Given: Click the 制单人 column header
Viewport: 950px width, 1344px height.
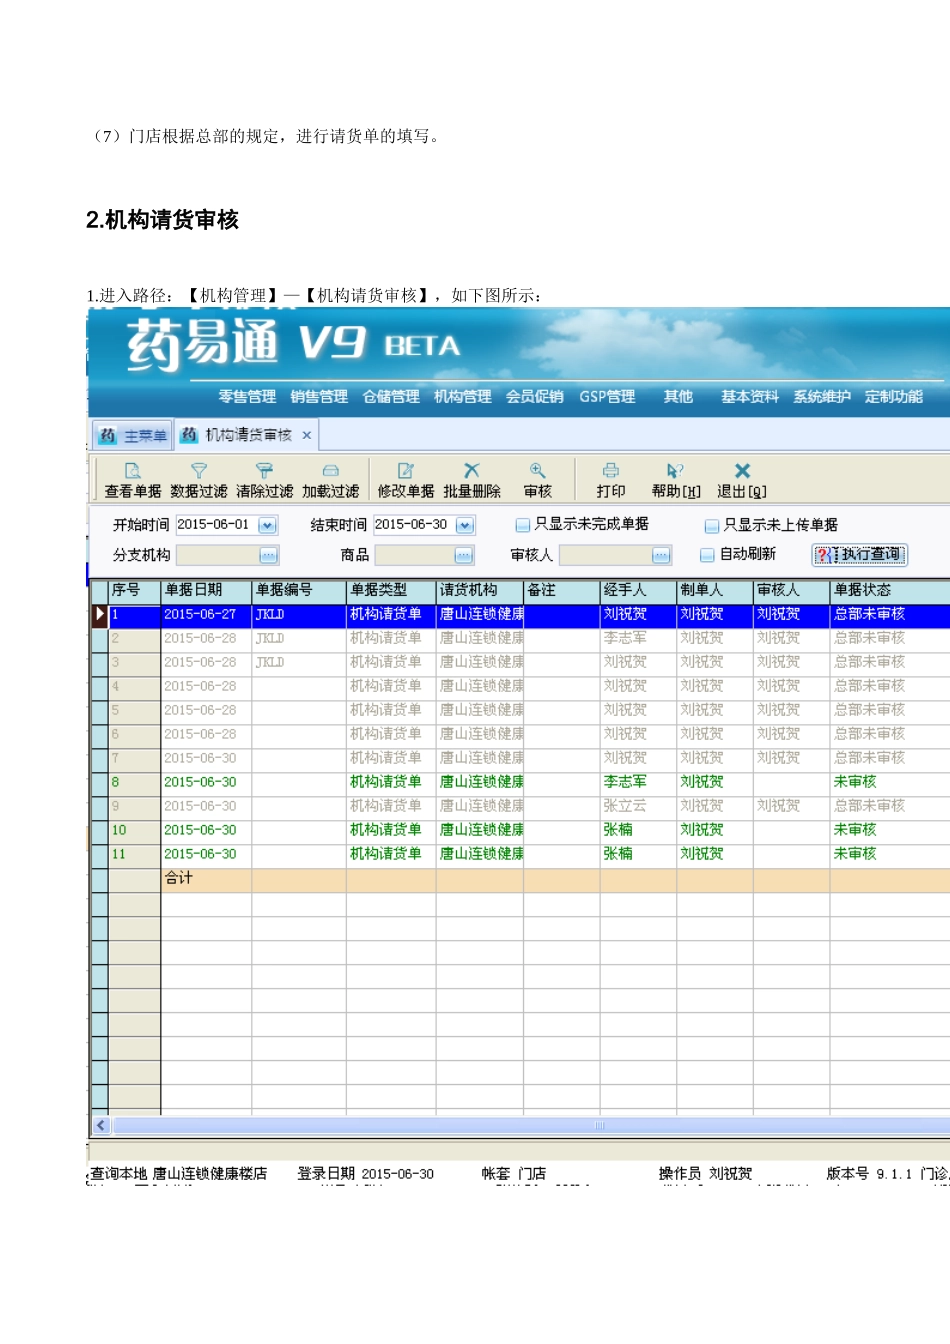Looking at the screenshot, I should pos(715,590).
